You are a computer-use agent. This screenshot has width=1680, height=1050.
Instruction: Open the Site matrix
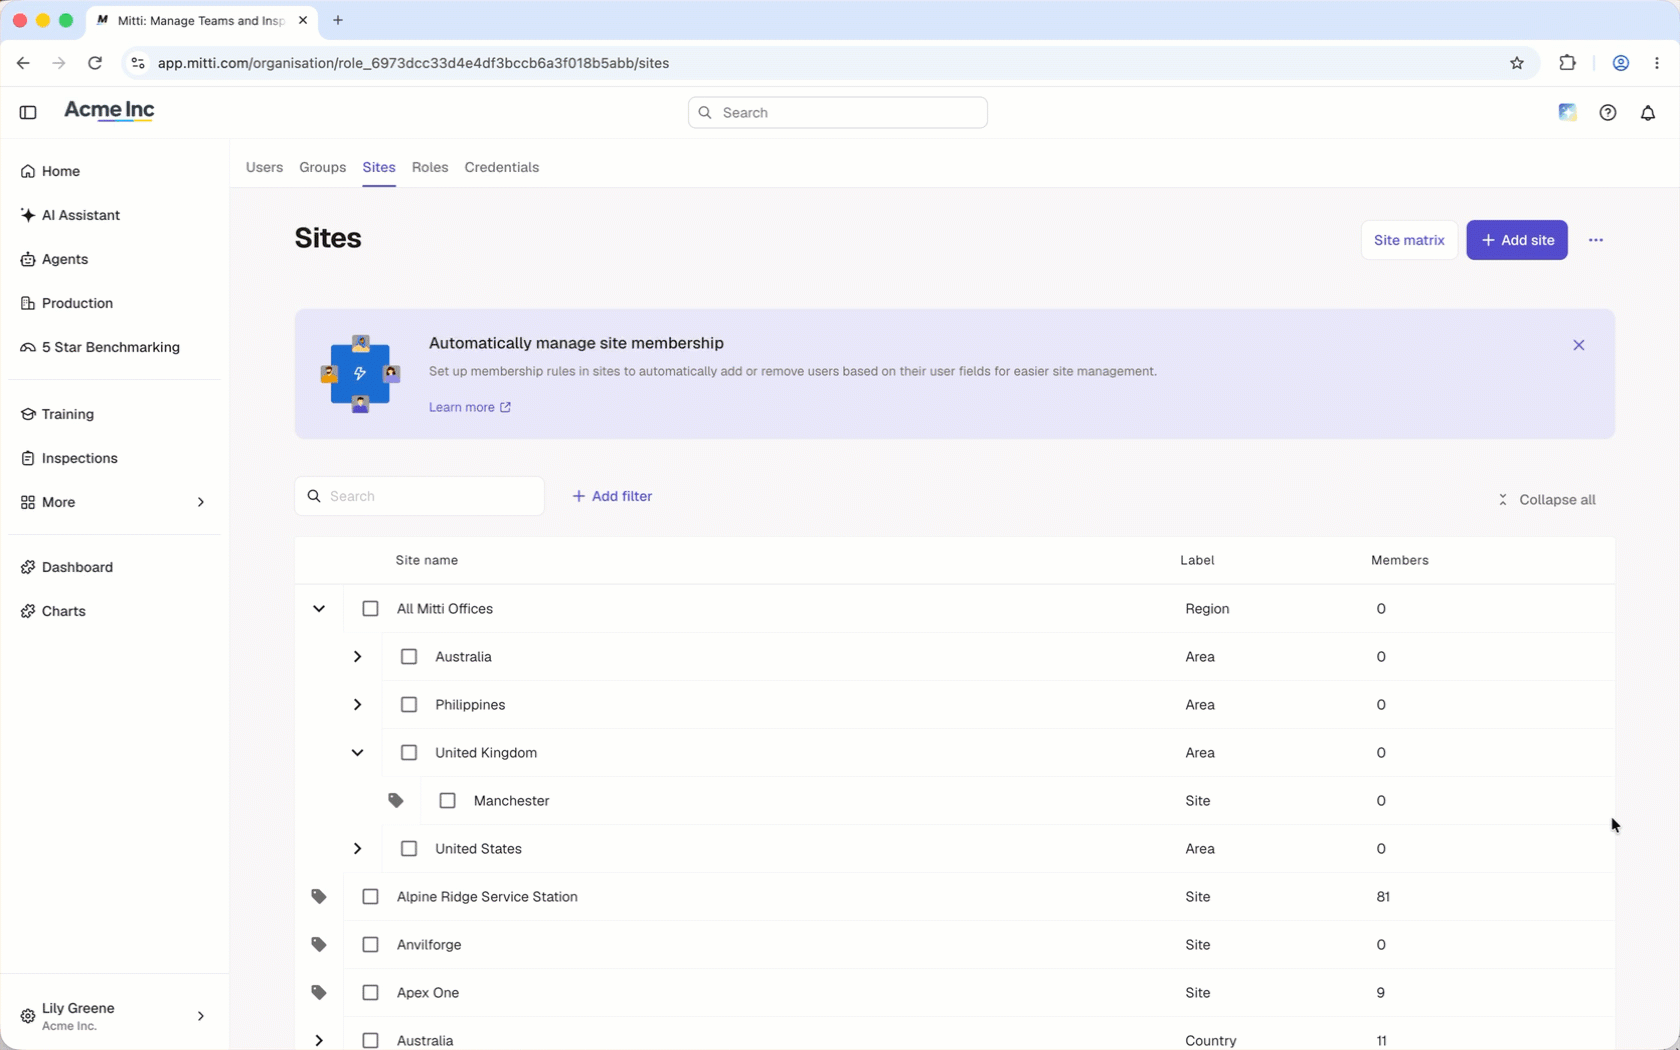click(1409, 240)
